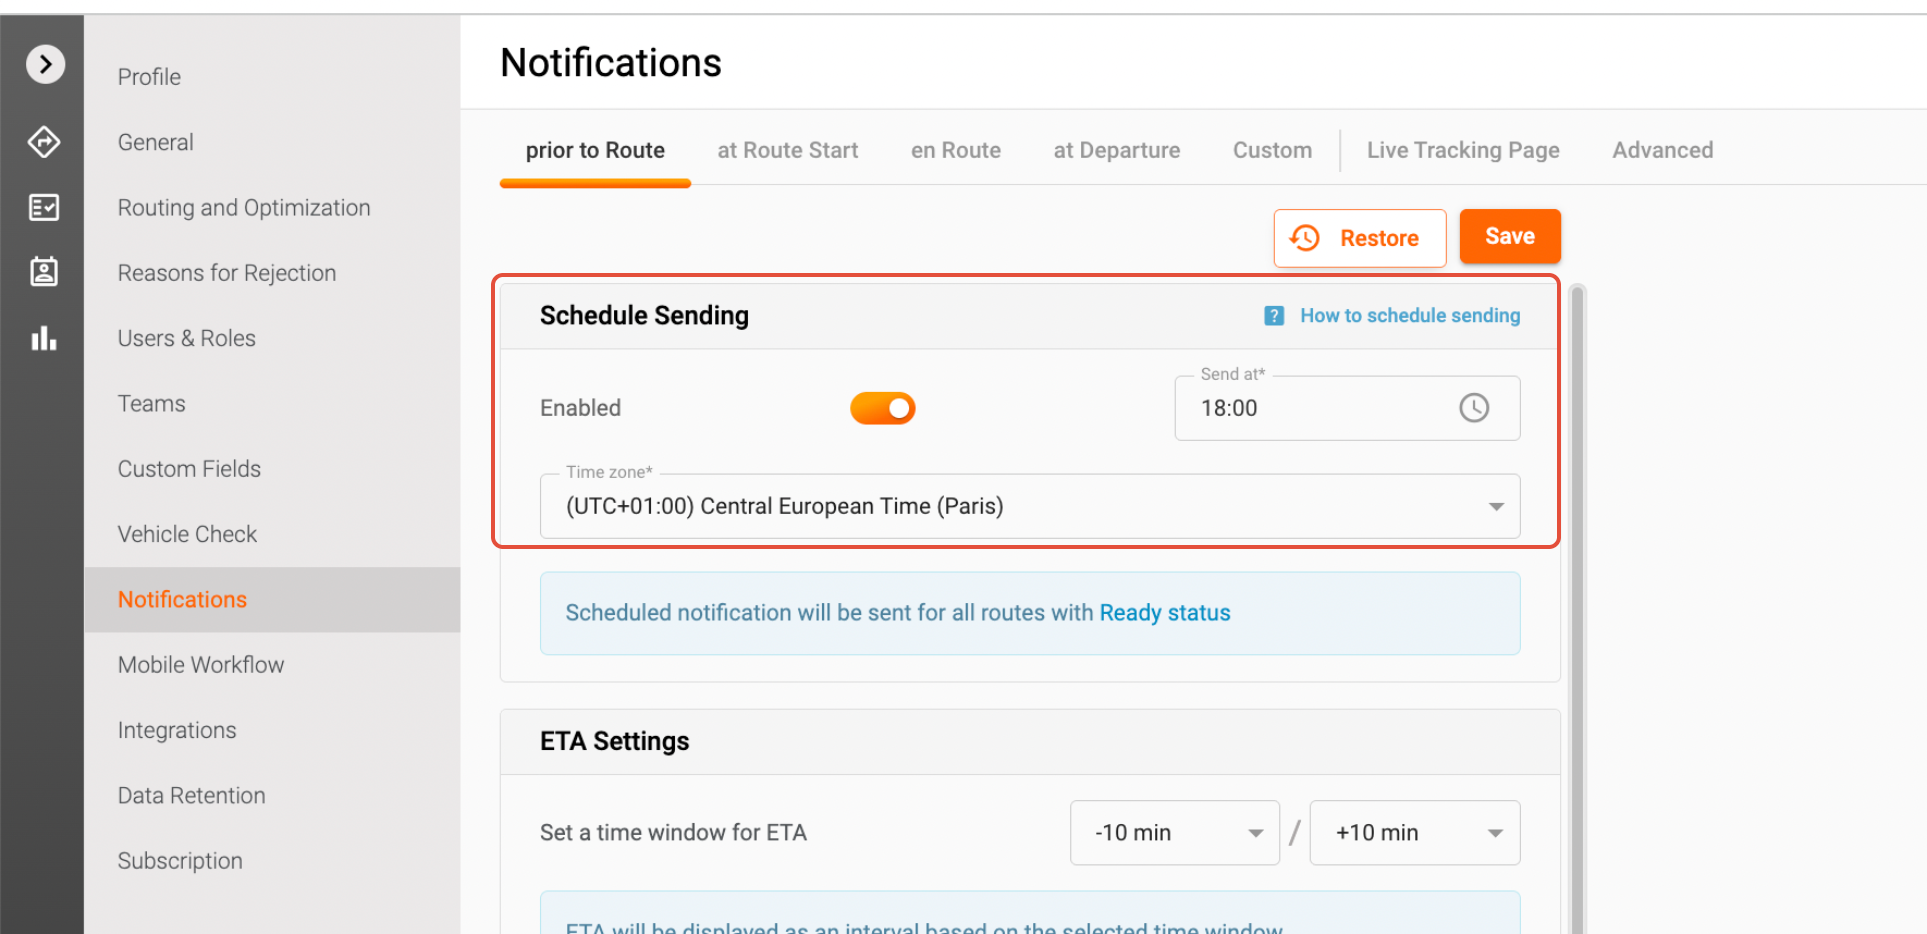Image resolution: width=1927 pixels, height=934 pixels.
Task: Open Mobile Workflow settings in menu
Action: [x=201, y=665]
